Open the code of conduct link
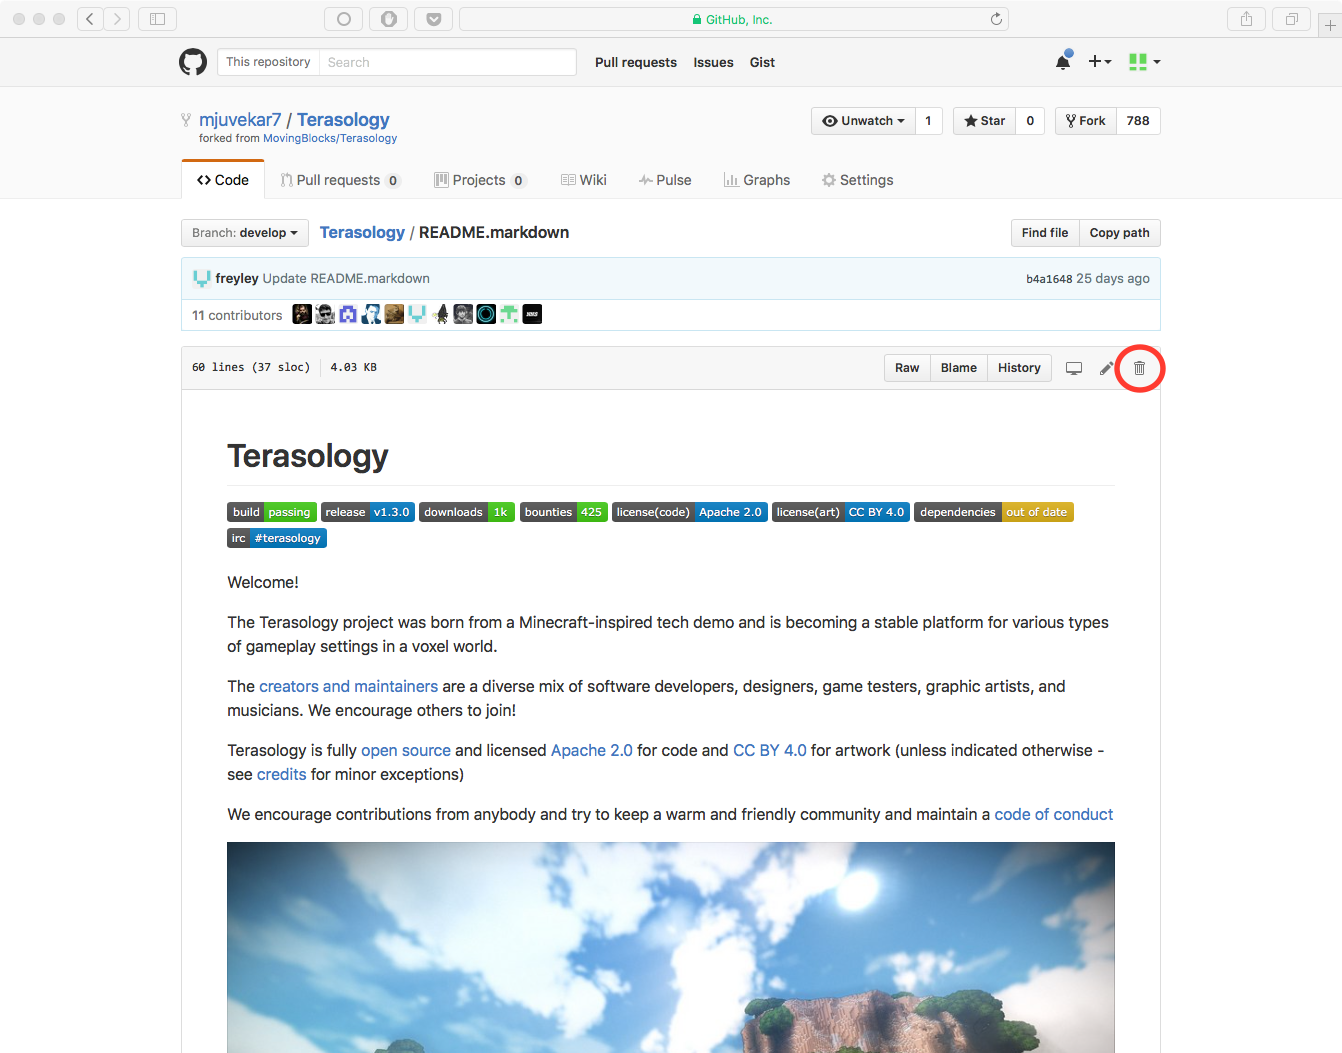 [x=1053, y=814]
